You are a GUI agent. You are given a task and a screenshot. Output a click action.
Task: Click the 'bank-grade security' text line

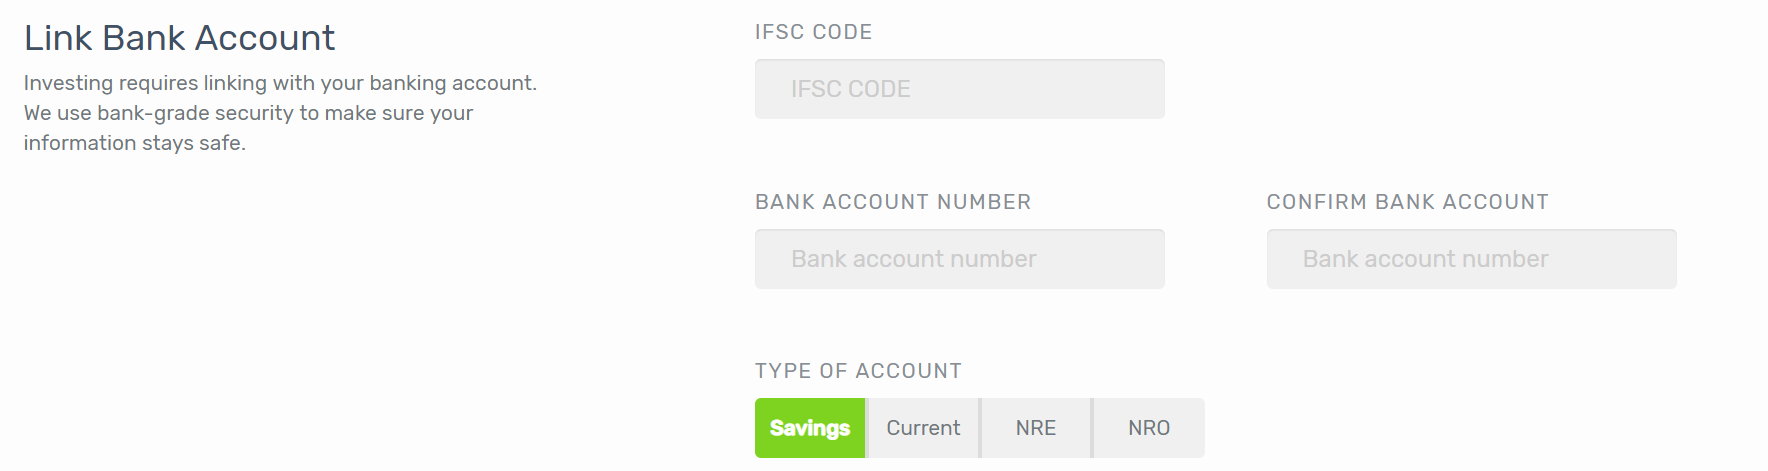pos(248,113)
